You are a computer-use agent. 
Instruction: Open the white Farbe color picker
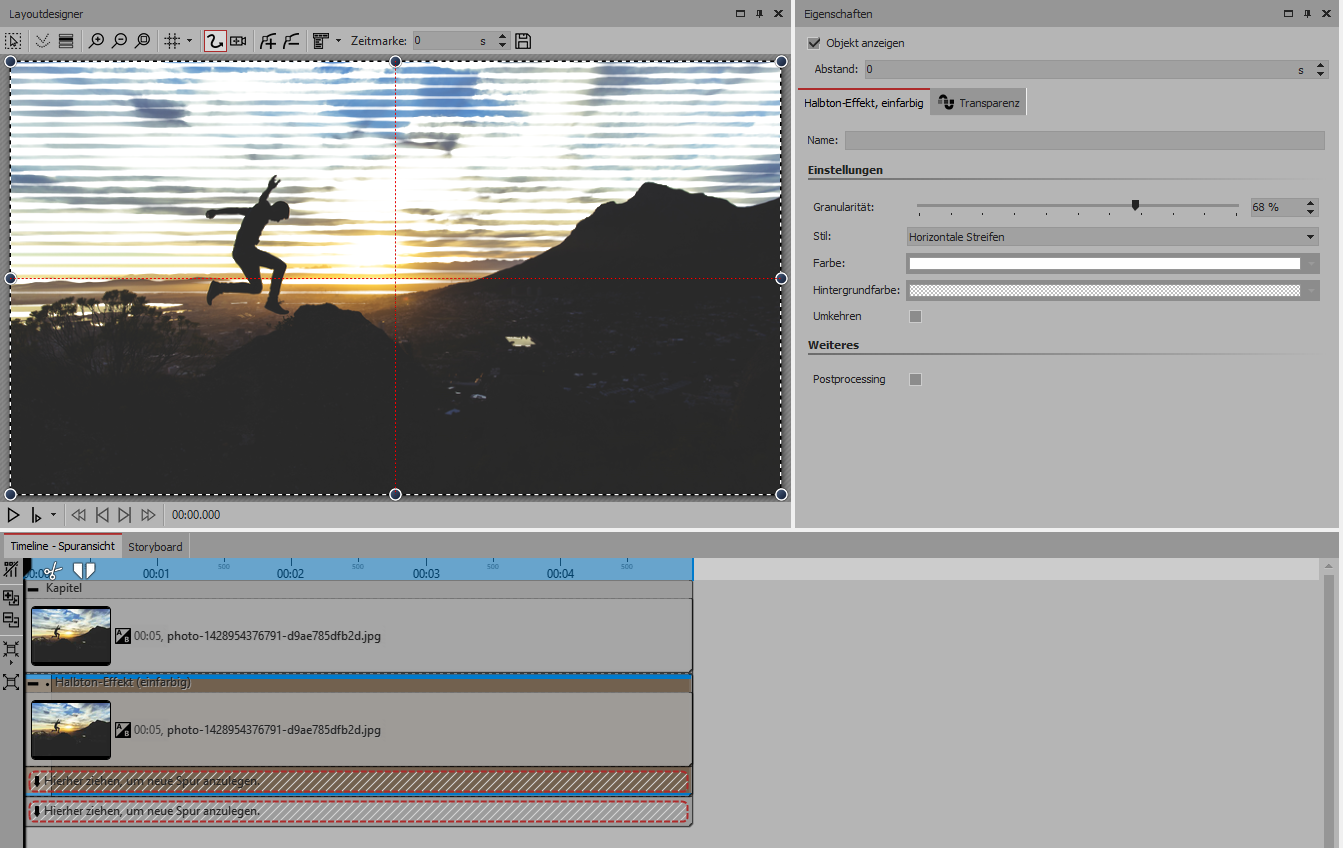click(x=1104, y=264)
